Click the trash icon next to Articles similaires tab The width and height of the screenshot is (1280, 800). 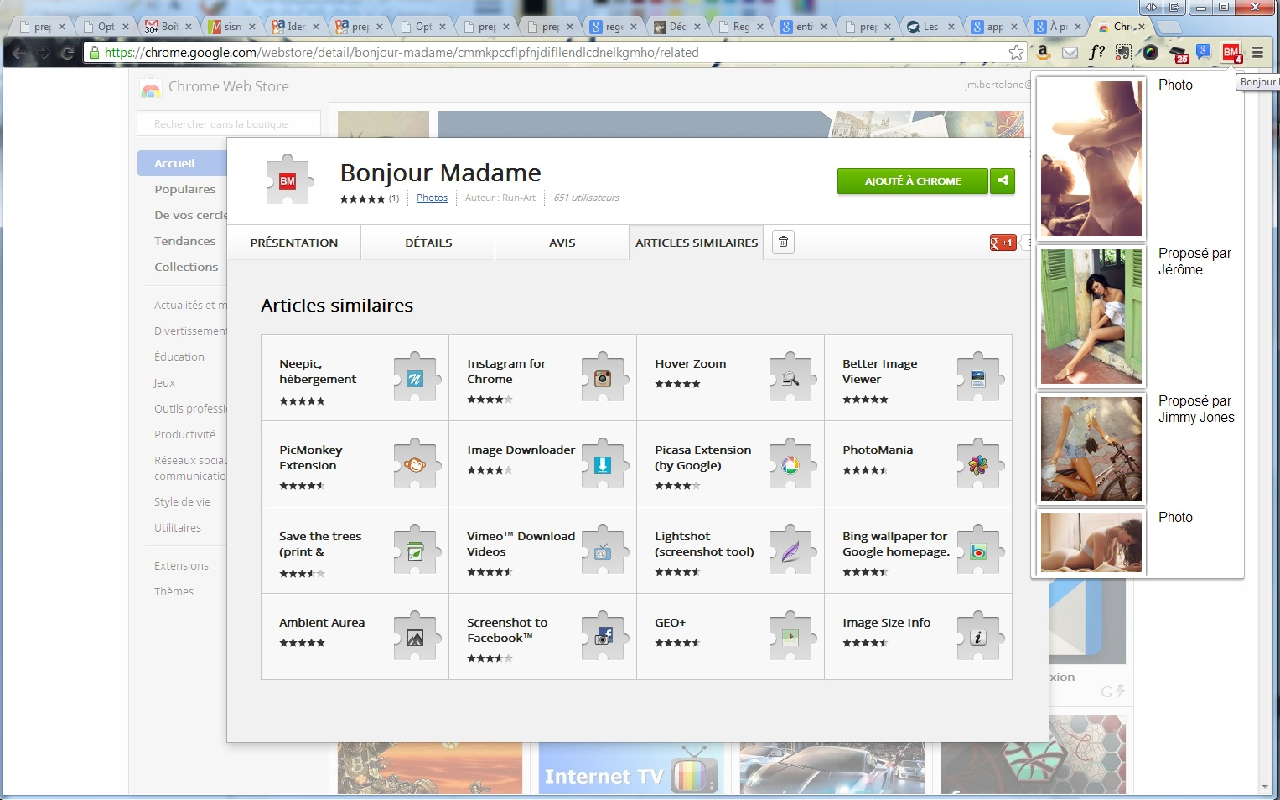click(x=784, y=242)
